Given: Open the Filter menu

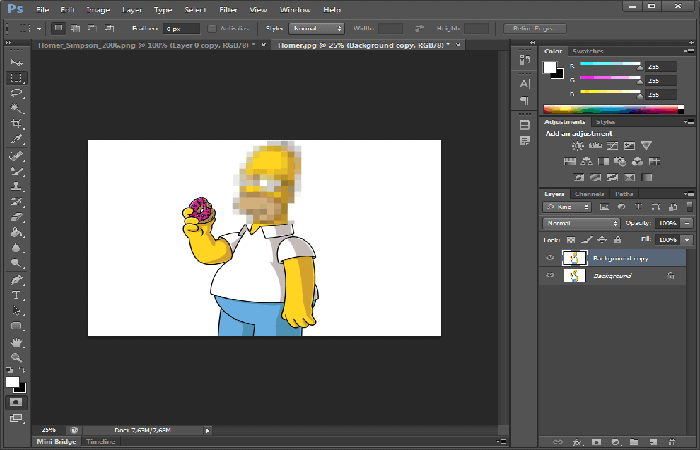Looking at the screenshot, I should click(228, 9).
